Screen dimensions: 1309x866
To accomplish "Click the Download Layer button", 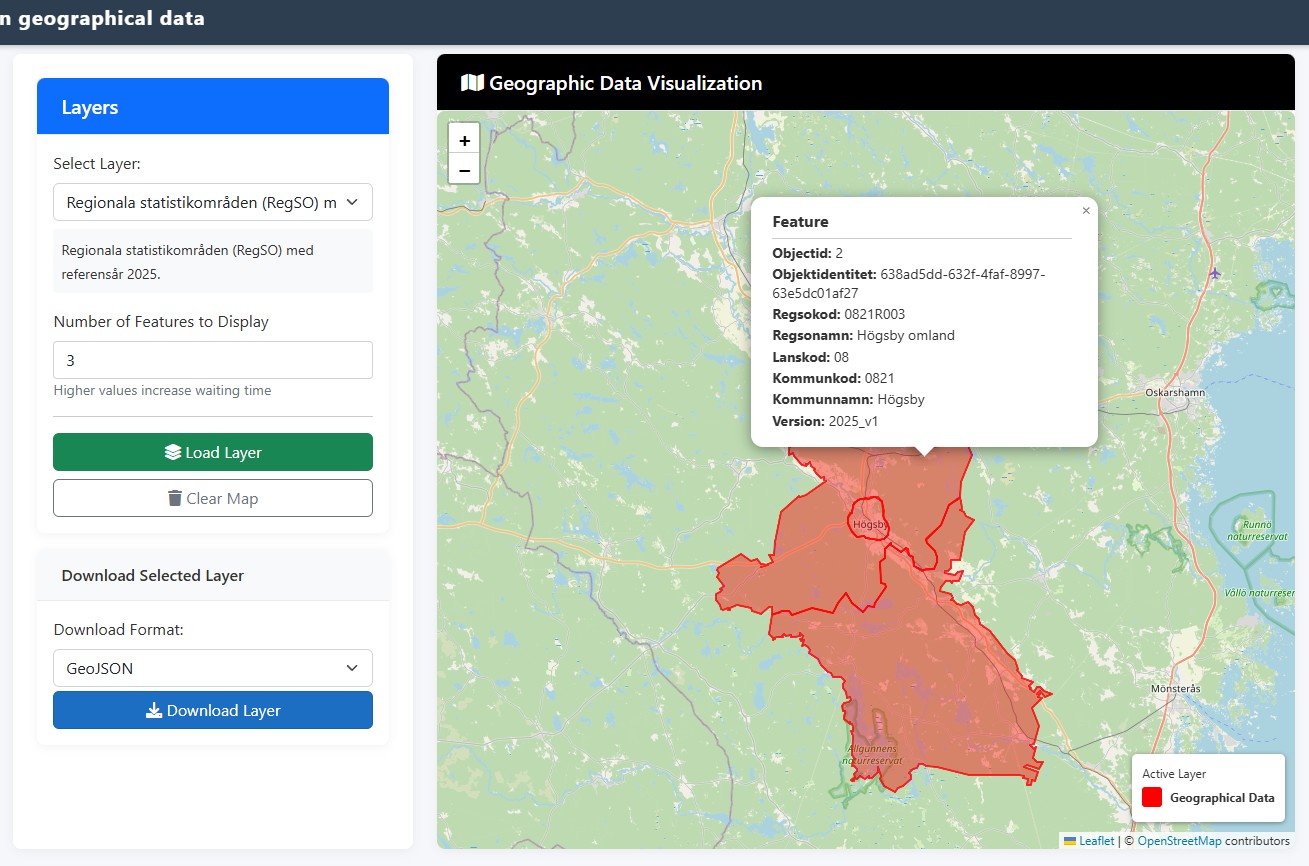I will (213, 710).
